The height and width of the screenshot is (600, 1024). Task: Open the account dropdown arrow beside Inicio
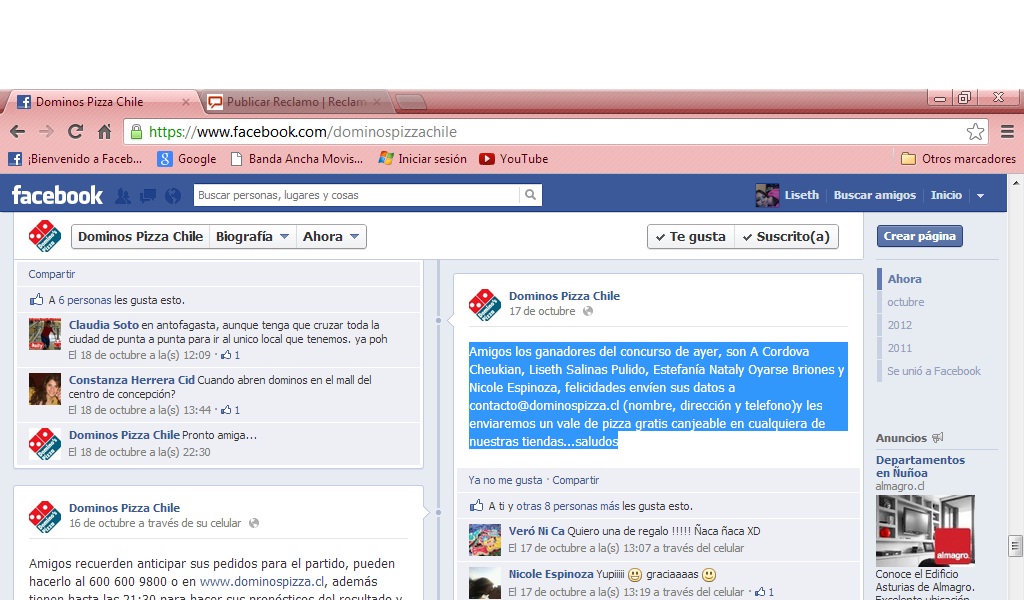point(980,196)
